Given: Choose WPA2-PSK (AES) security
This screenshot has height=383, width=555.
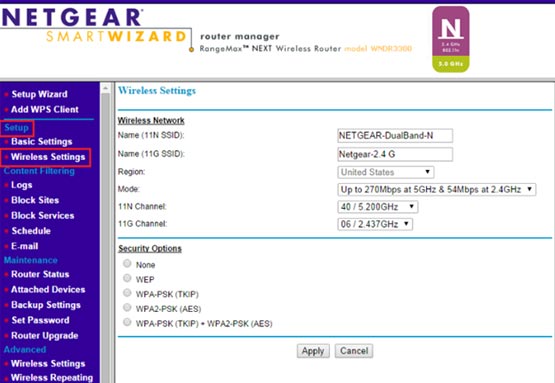Looking at the screenshot, I should (127, 308).
